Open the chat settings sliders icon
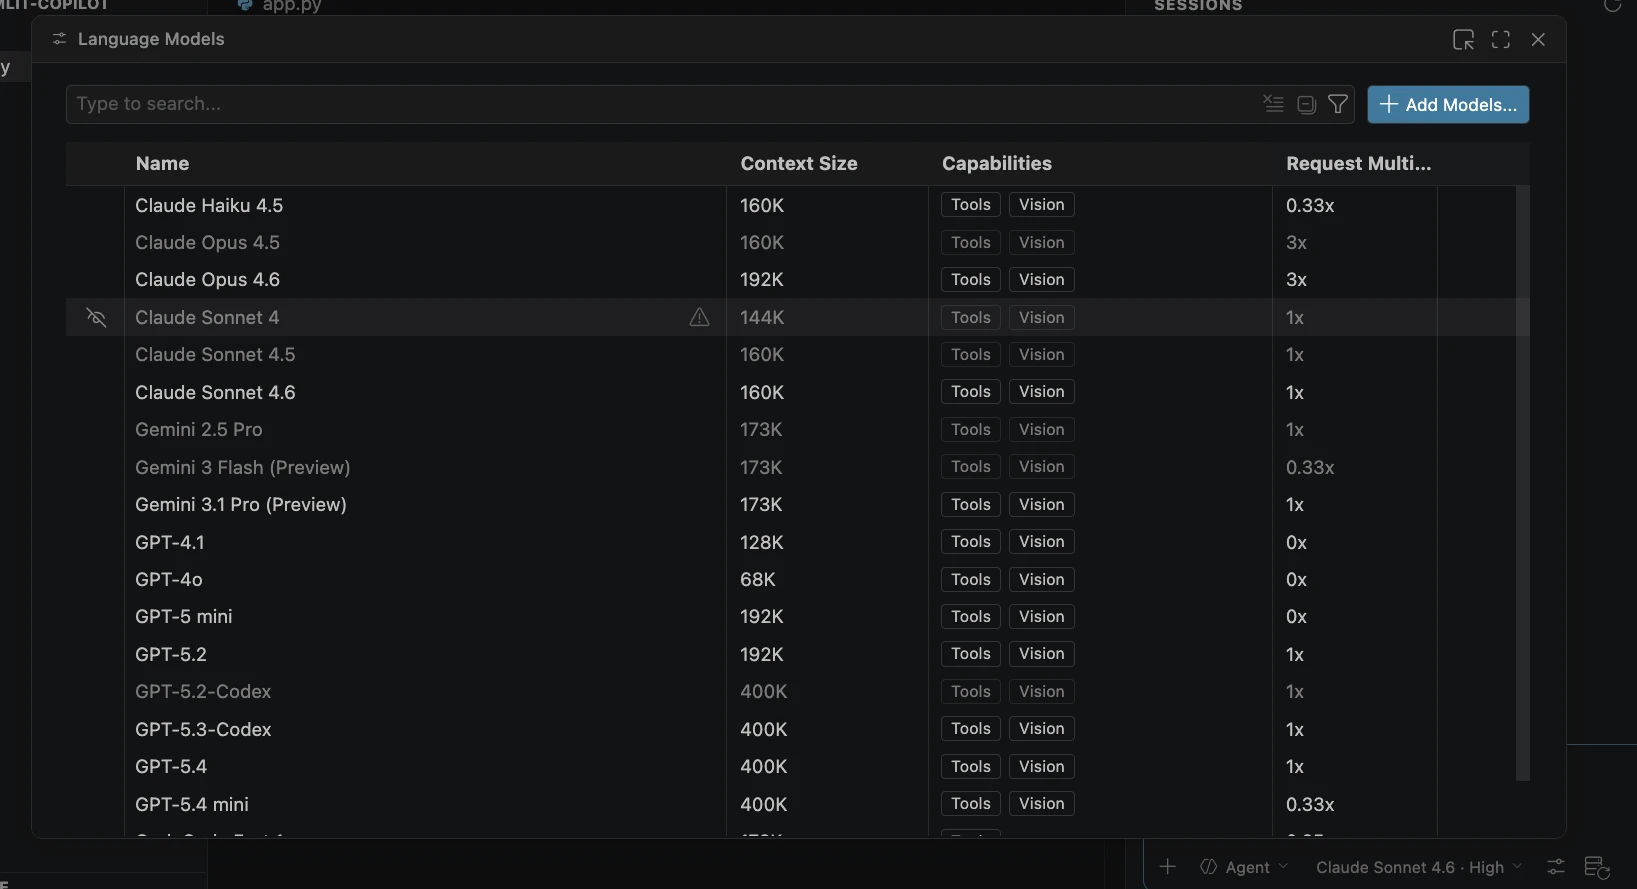This screenshot has width=1637, height=889. 1556,867
